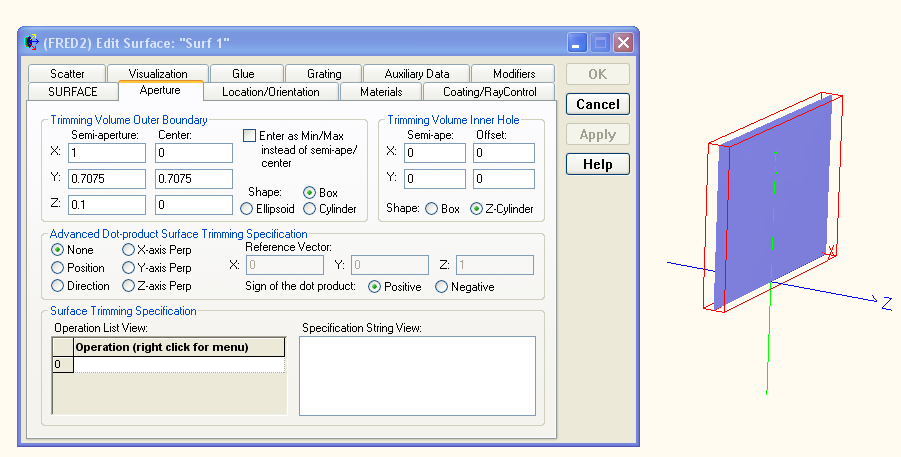Open the Location/Orientation tab
The image size is (901, 457).
(x=270, y=92)
